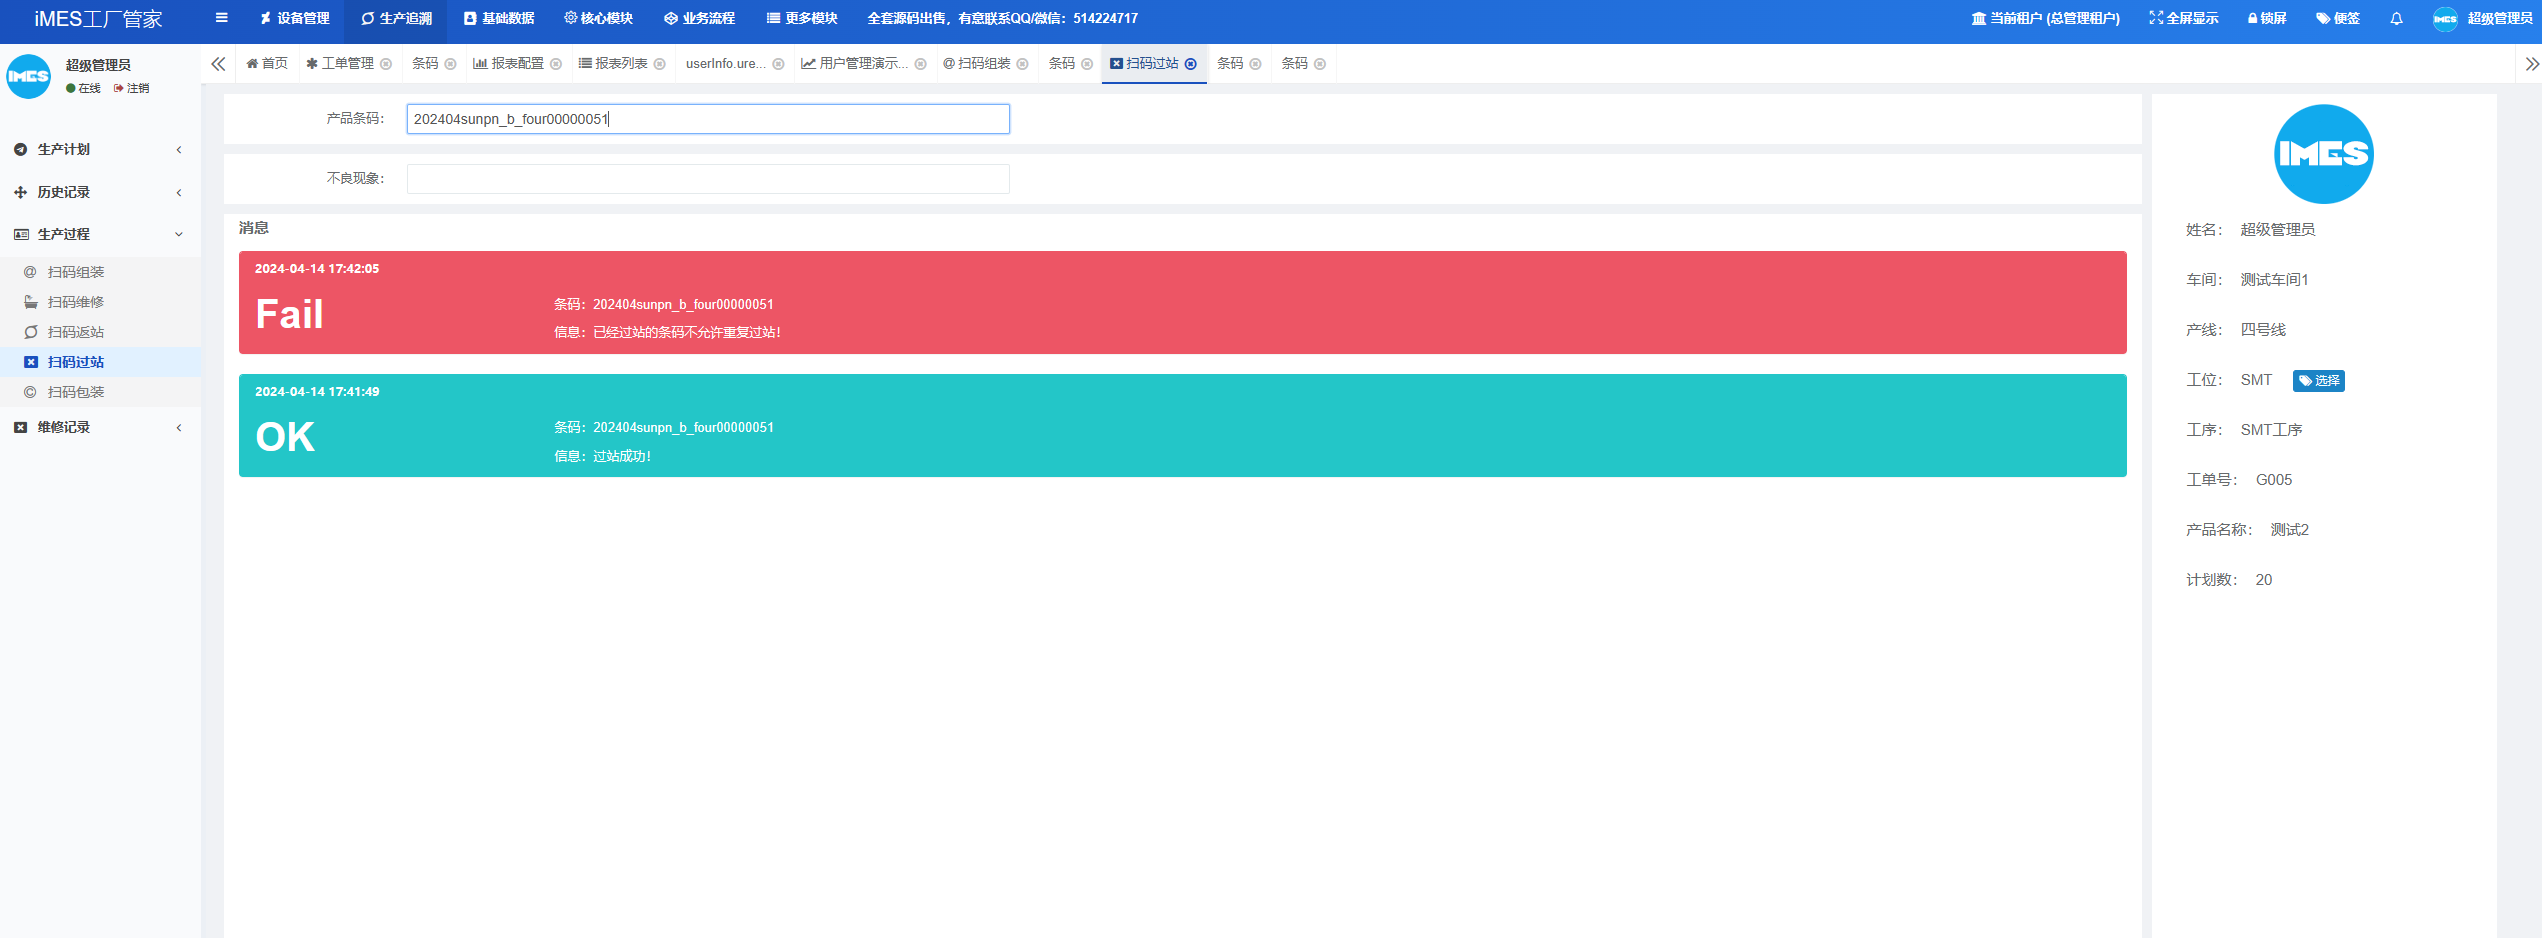Click the 选择 workstation button
The width and height of the screenshot is (2542, 938).
click(x=2319, y=381)
